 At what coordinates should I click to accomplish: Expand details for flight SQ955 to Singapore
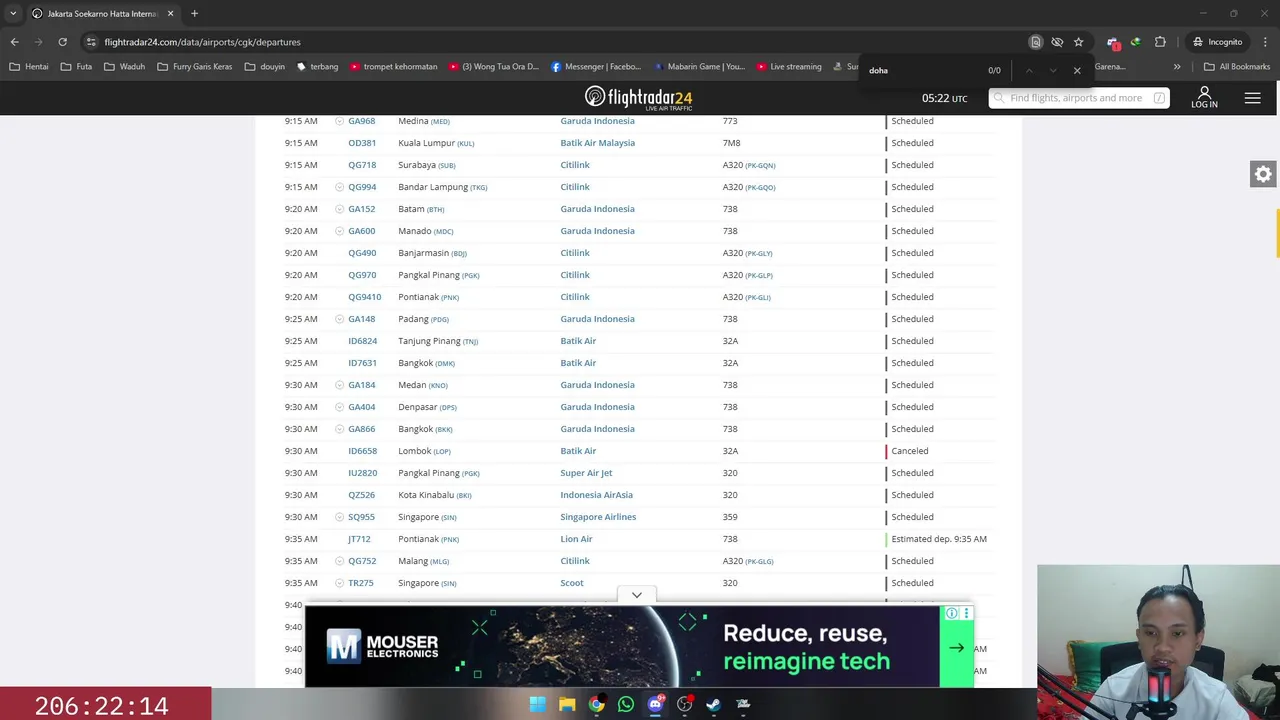(x=339, y=517)
